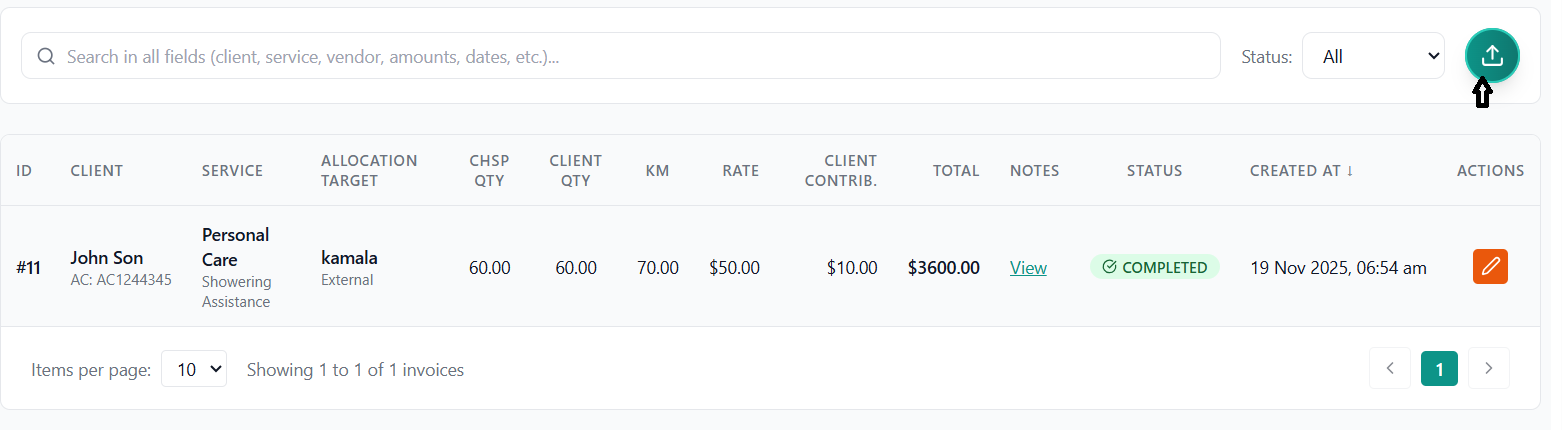Click the search magnifier icon
The width and height of the screenshot is (1562, 430).
tap(45, 56)
